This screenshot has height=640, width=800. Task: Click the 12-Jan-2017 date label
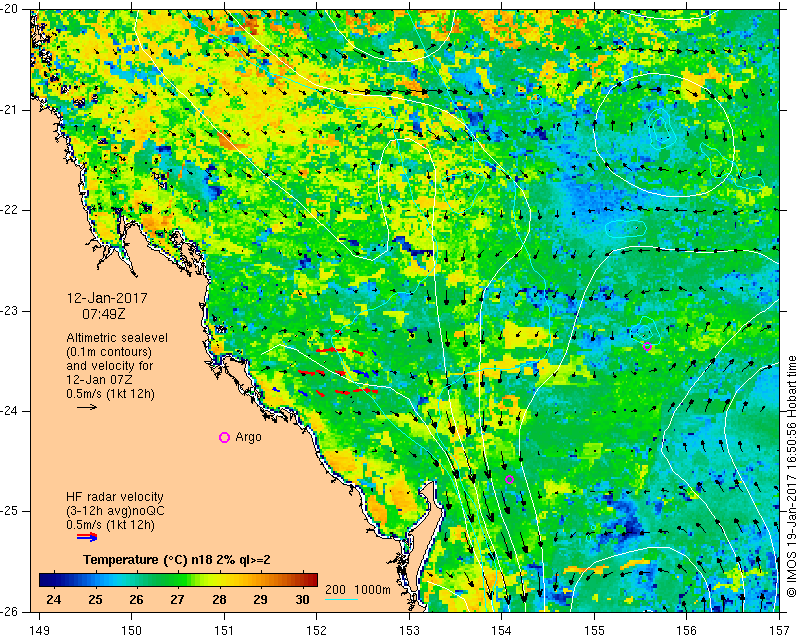coord(107,298)
